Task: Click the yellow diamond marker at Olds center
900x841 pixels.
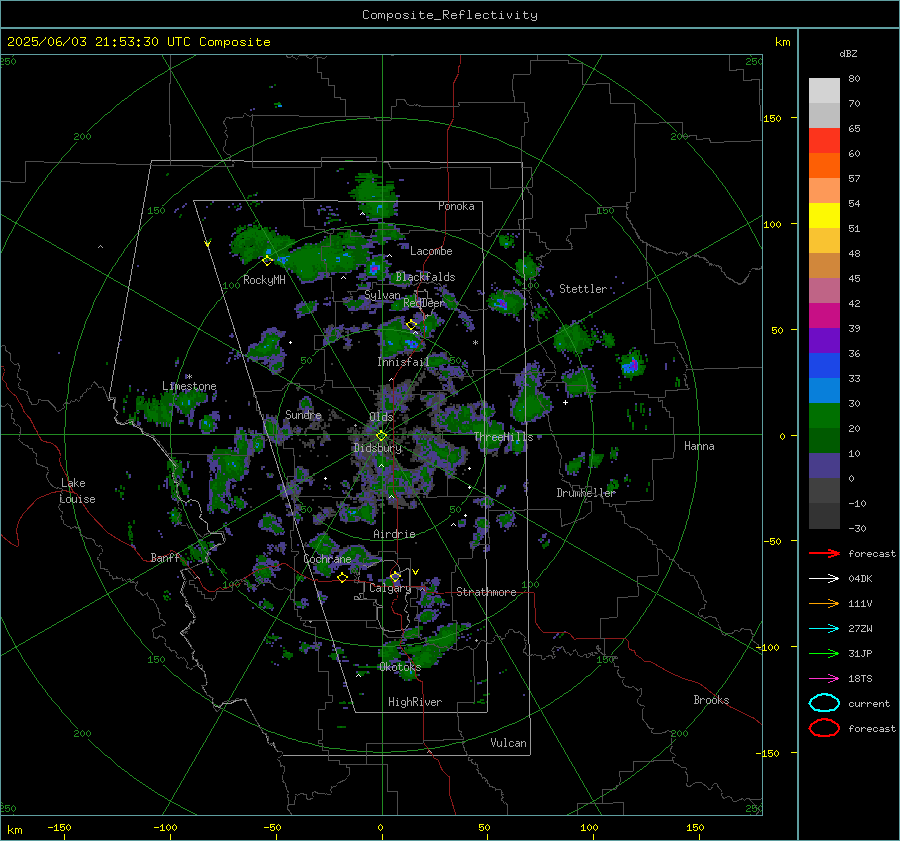Action: [381, 436]
